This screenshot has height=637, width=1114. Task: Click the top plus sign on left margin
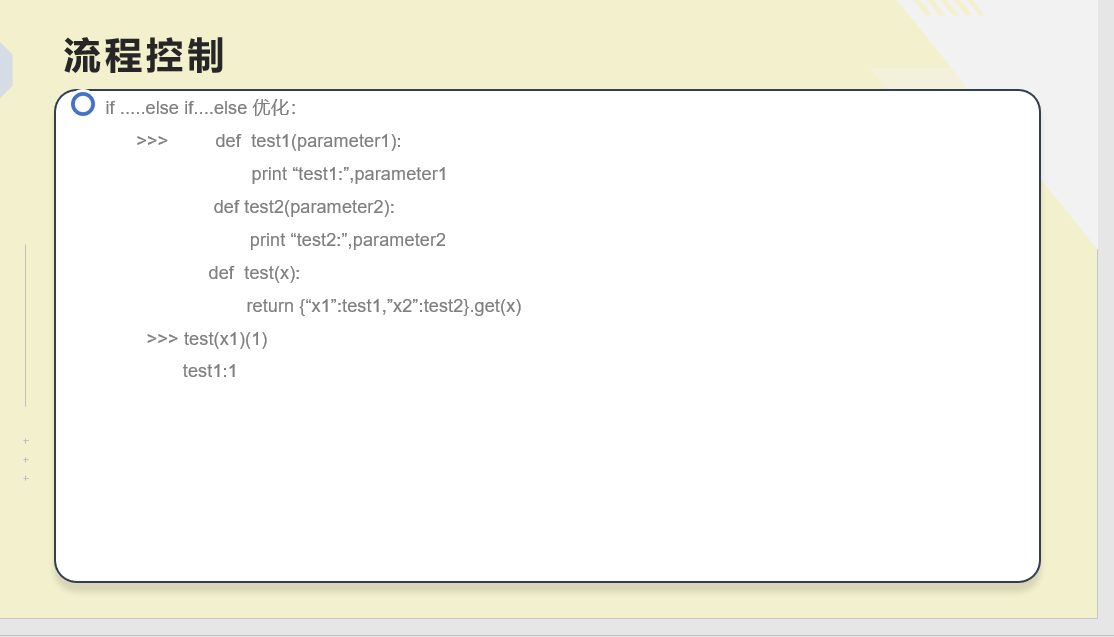coord(26,441)
